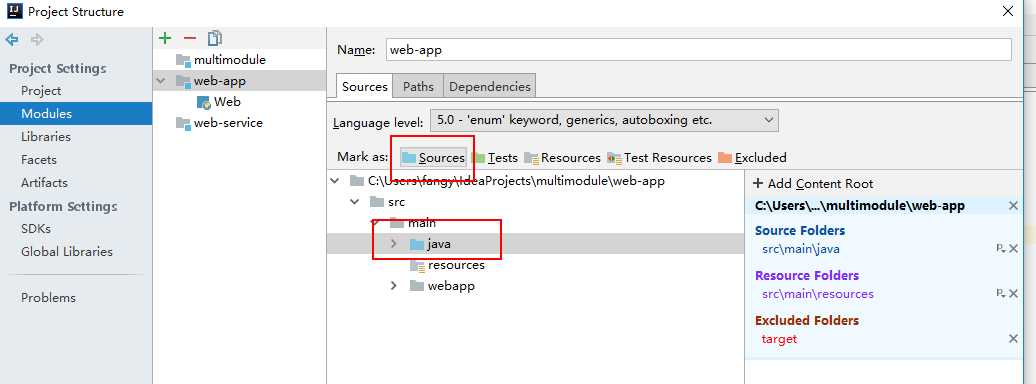The width and height of the screenshot is (1036, 384).
Task: Expand the webapp folder node
Action: pos(394,286)
